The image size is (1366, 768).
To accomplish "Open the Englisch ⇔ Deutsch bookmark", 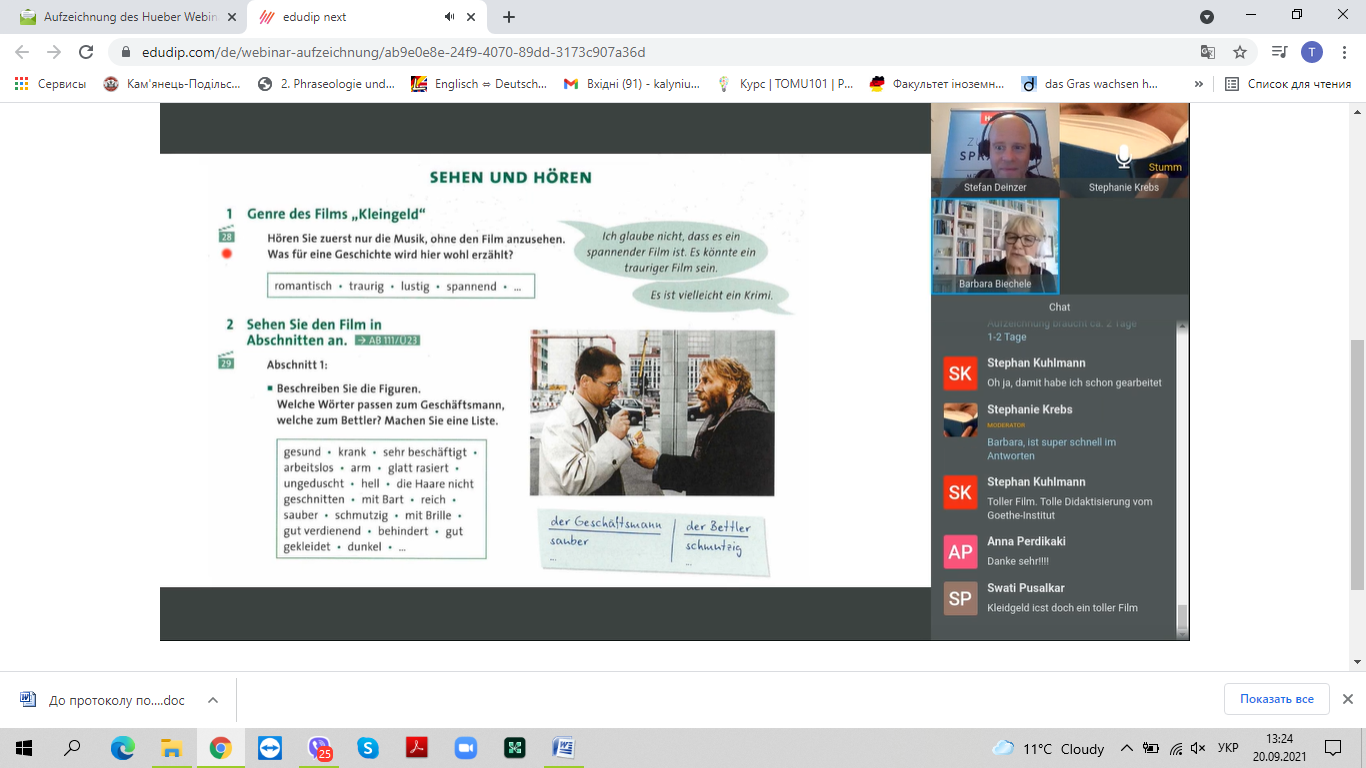I will point(480,84).
